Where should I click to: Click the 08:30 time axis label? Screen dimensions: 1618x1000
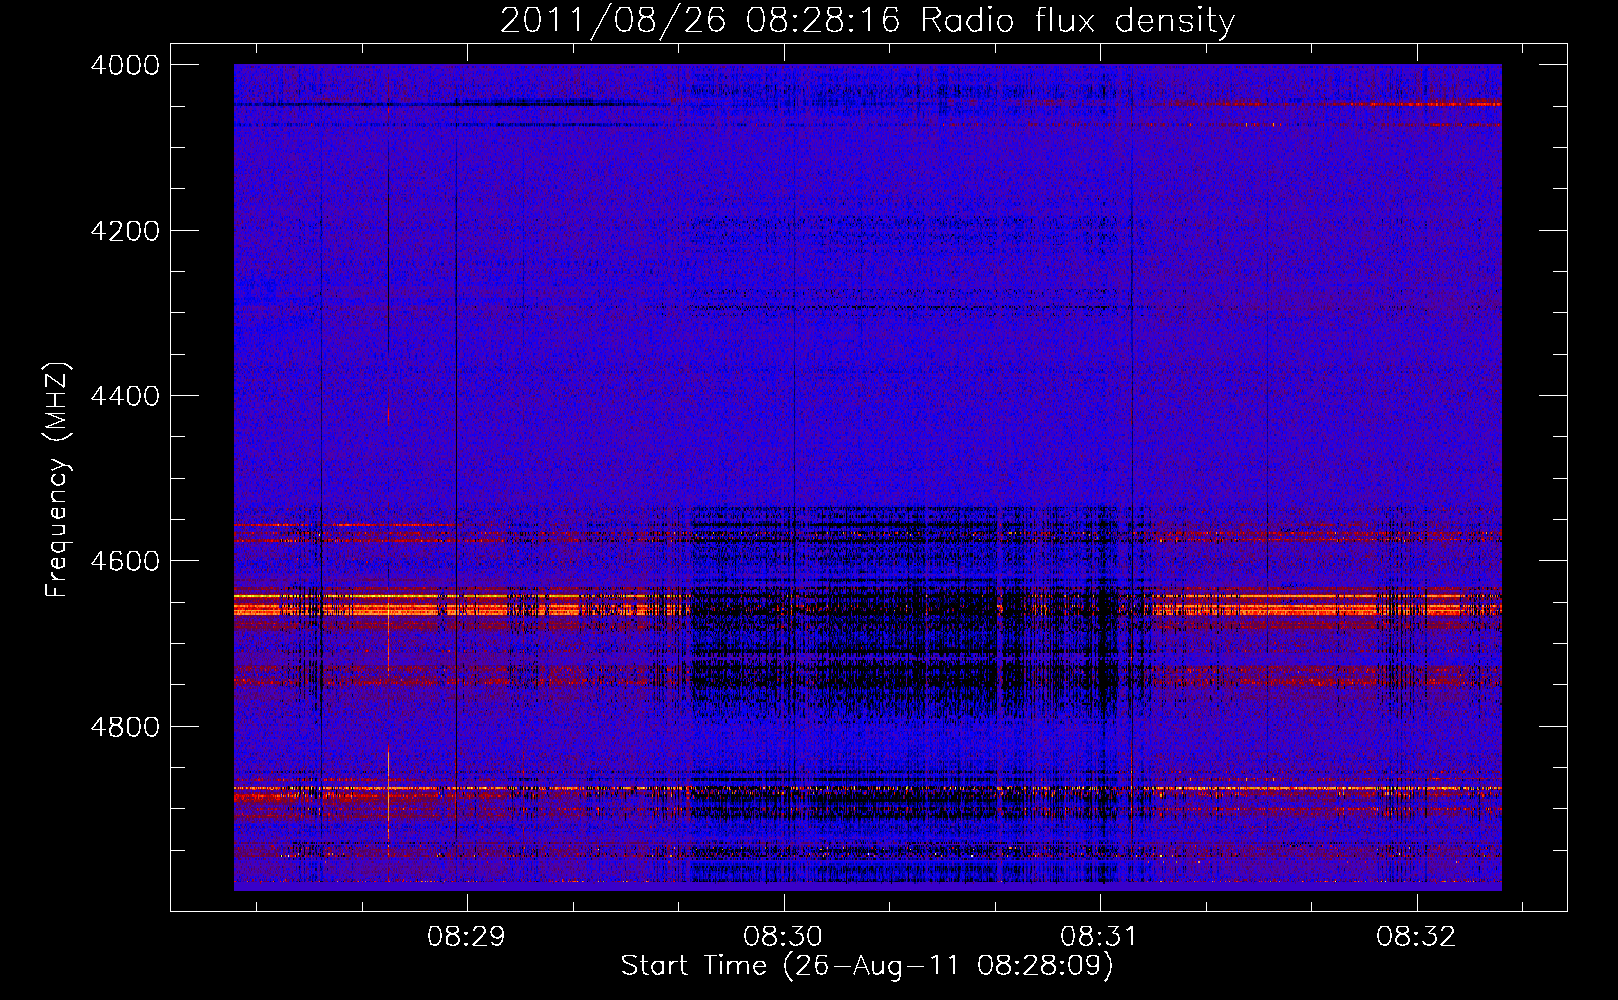(x=783, y=937)
